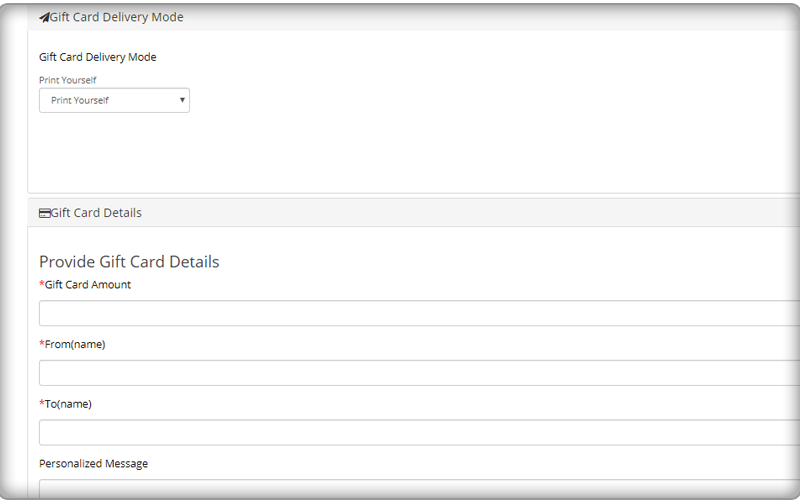Screen dimensions: 800x503
Task: Click the Provide Gift Card Details heading
Action: point(129,262)
